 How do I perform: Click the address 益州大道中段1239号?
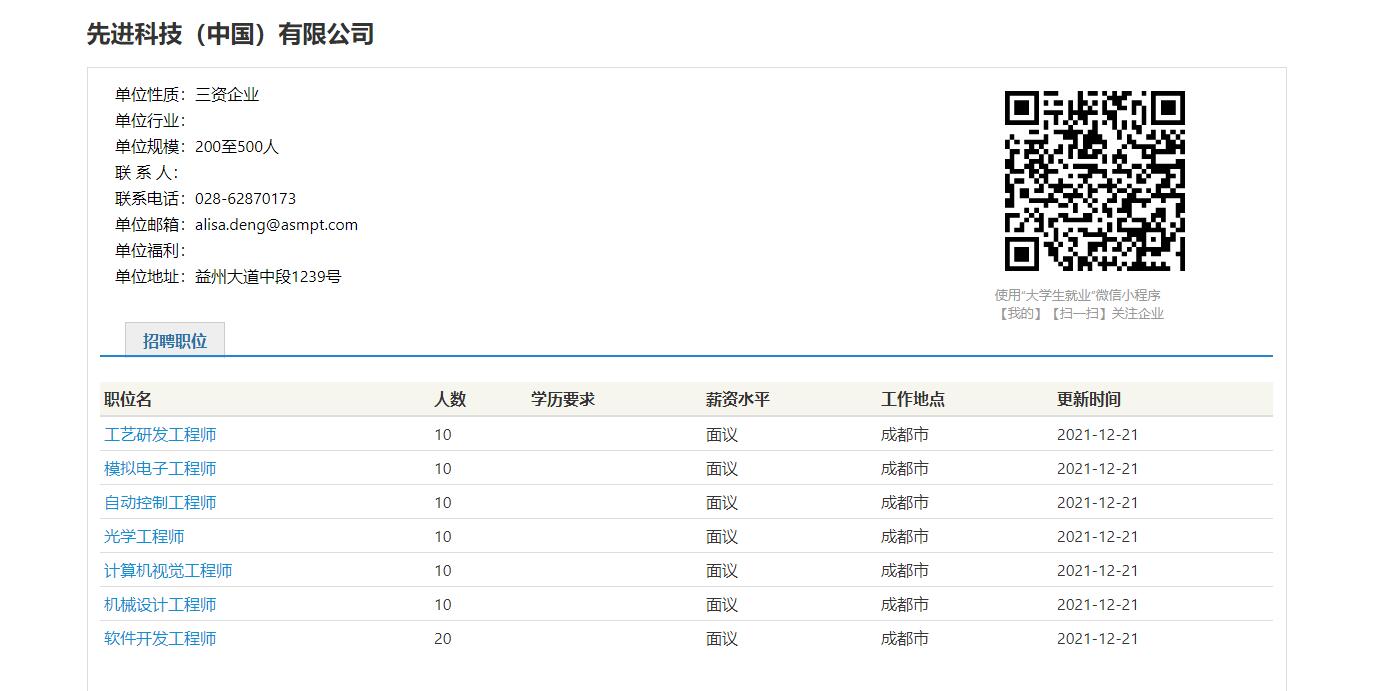click(268, 277)
